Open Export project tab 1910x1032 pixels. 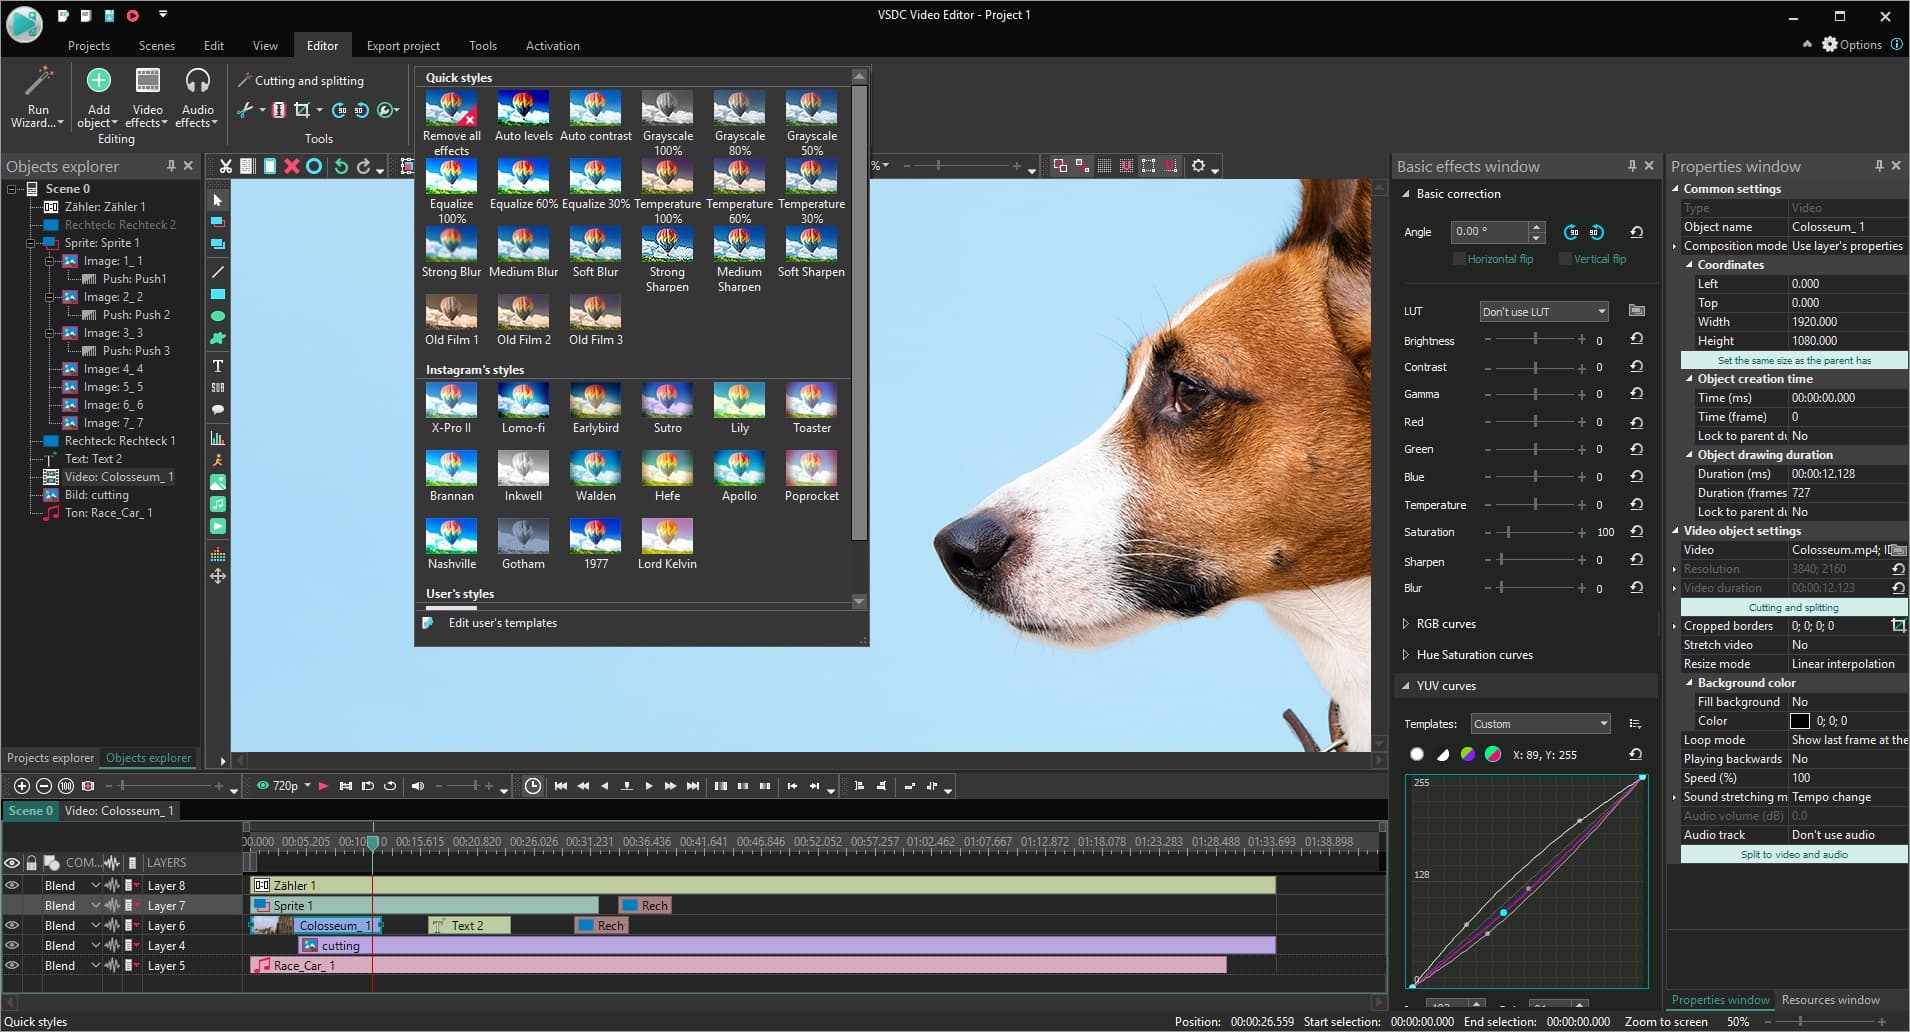tap(403, 46)
